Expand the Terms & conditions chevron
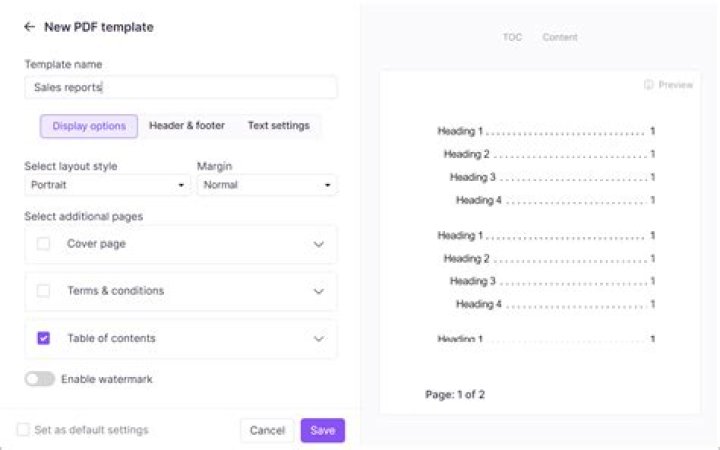Image resolution: width=720 pixels, height=450 pixels. pyautogui.click(x=319, y=291)
